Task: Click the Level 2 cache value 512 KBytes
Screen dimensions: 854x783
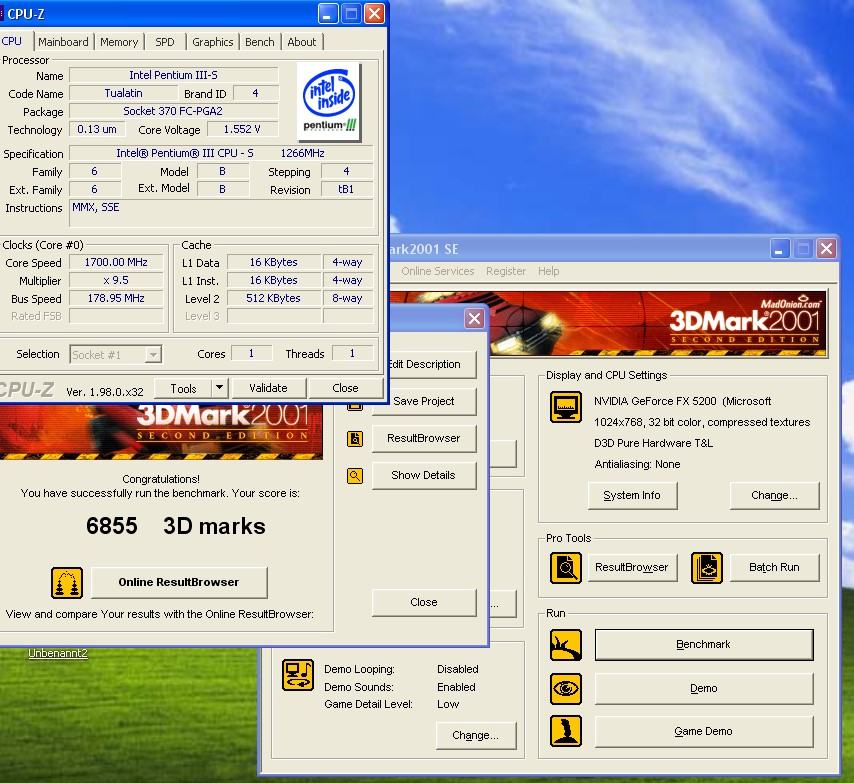Action: point(273,298)
